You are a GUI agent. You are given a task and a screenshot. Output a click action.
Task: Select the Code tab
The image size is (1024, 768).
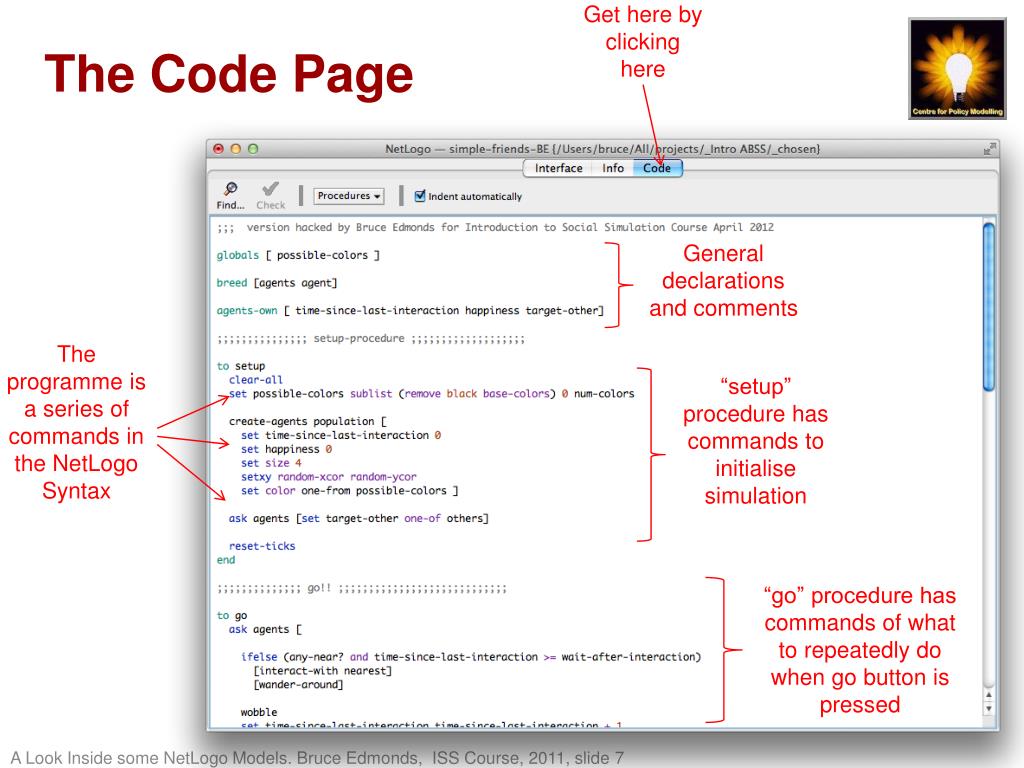657,168
